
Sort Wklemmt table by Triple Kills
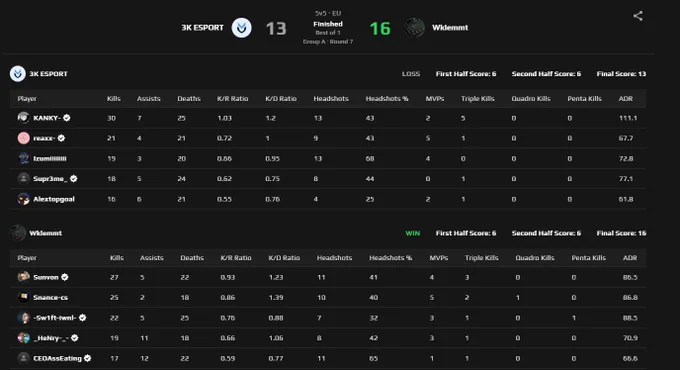481,258
